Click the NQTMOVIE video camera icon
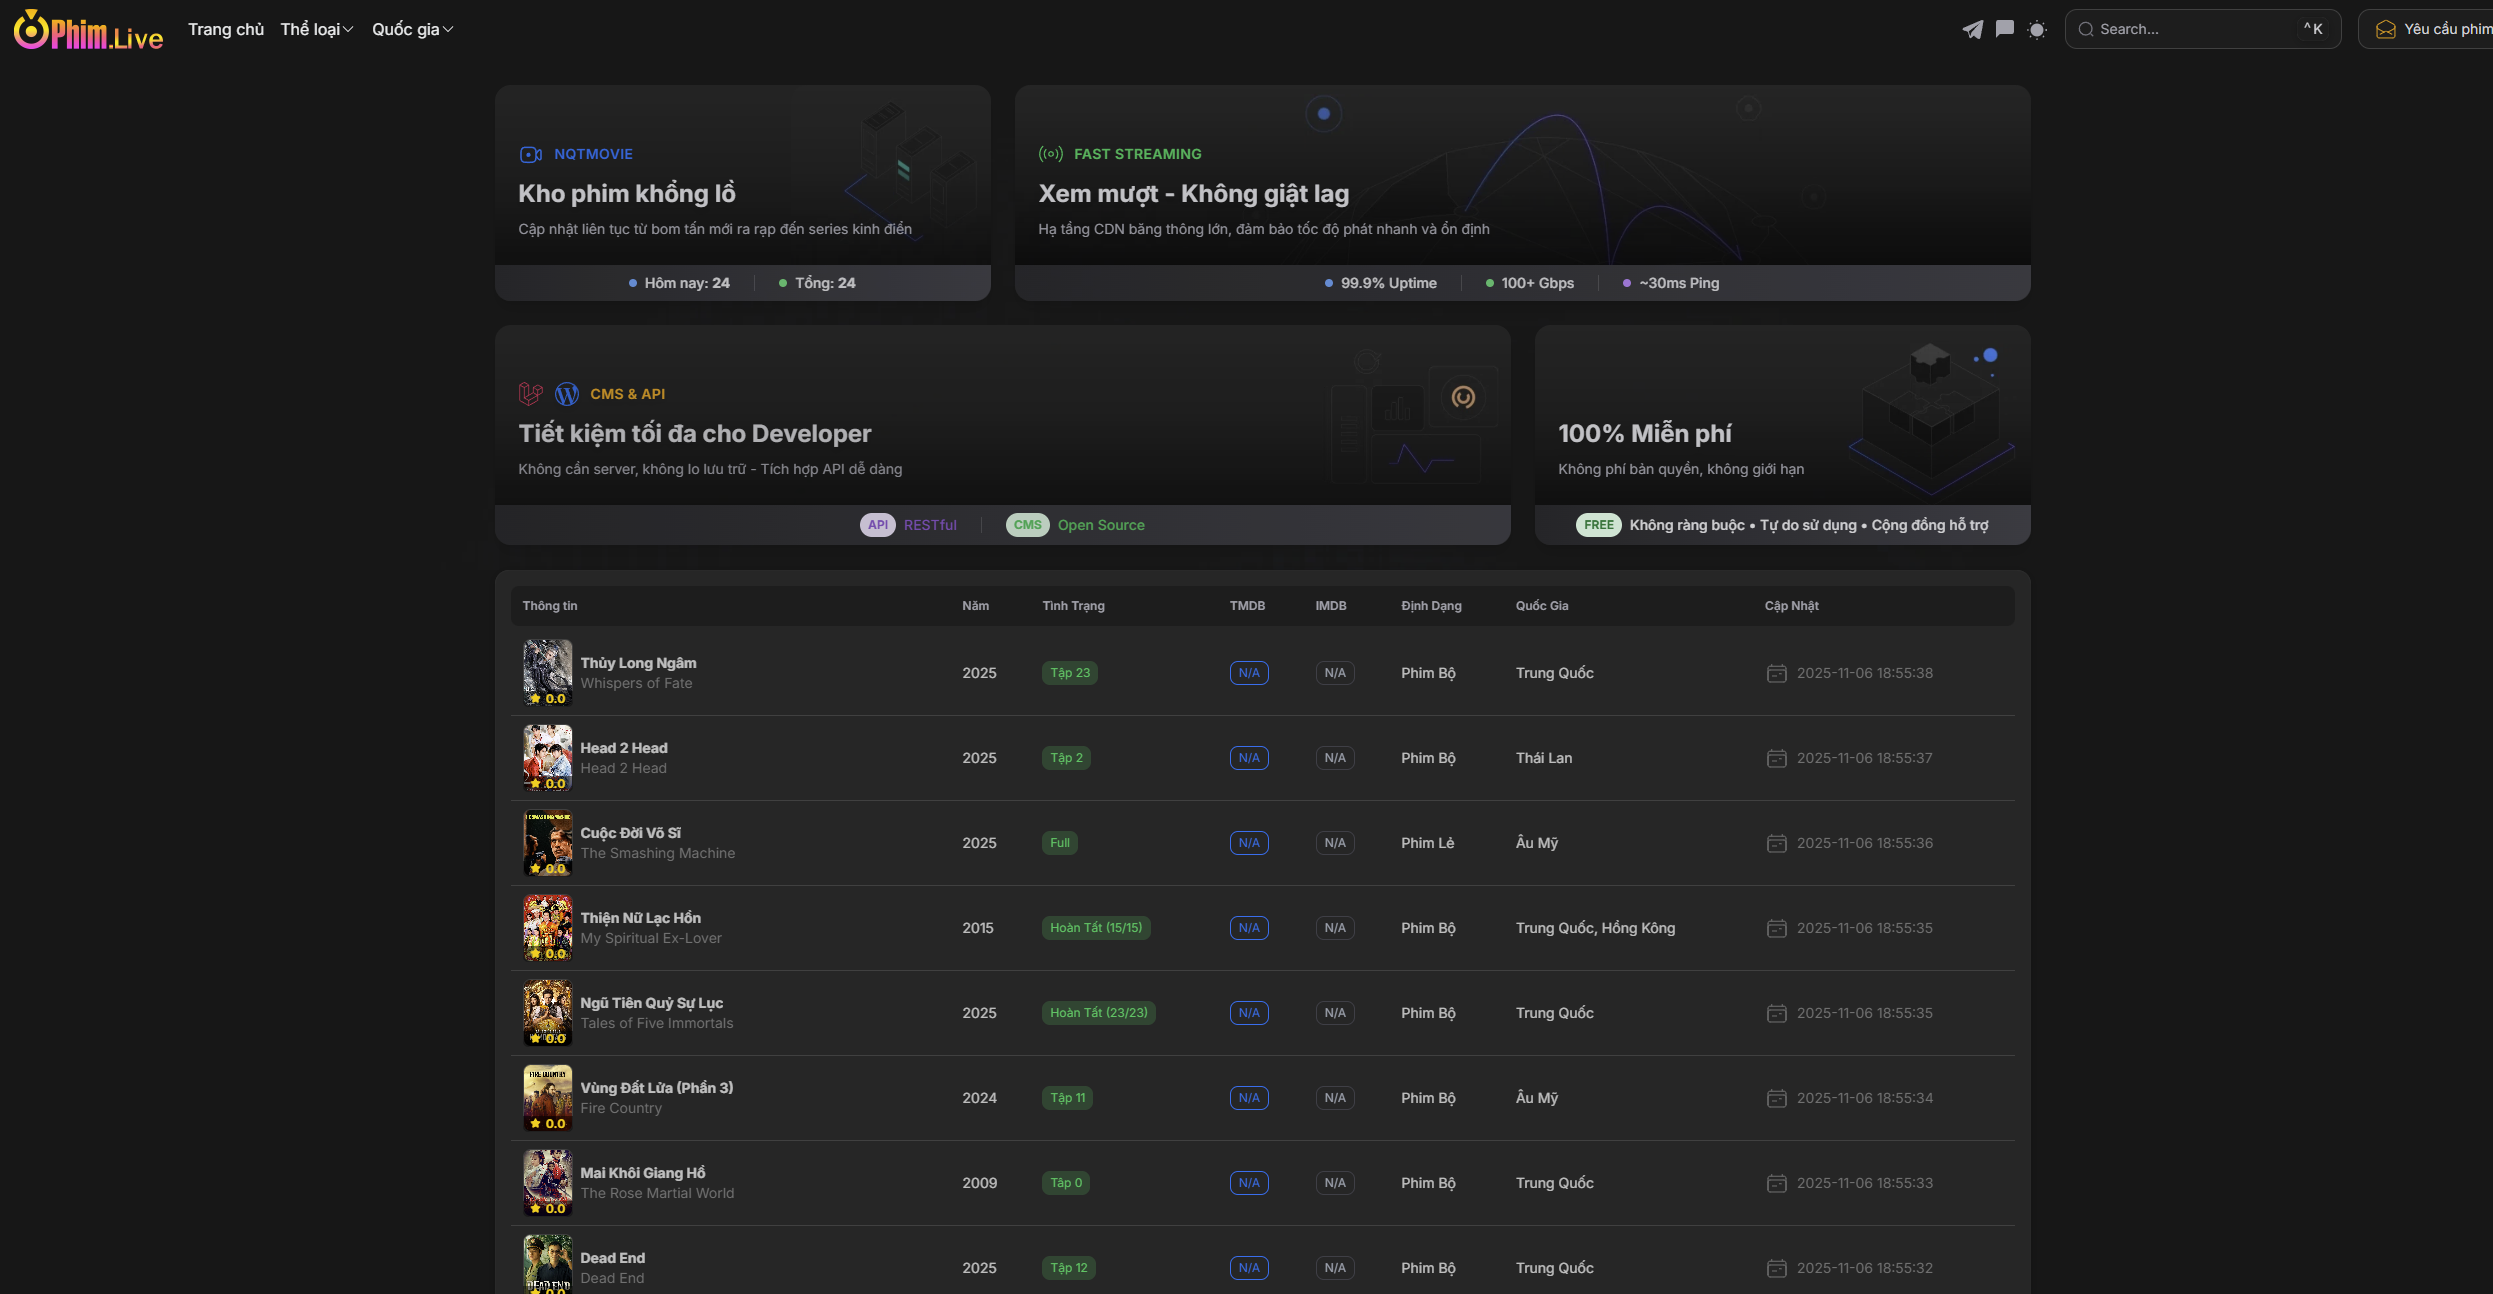This screenshot has width=2493, height=1294. [x=531, y=153]
